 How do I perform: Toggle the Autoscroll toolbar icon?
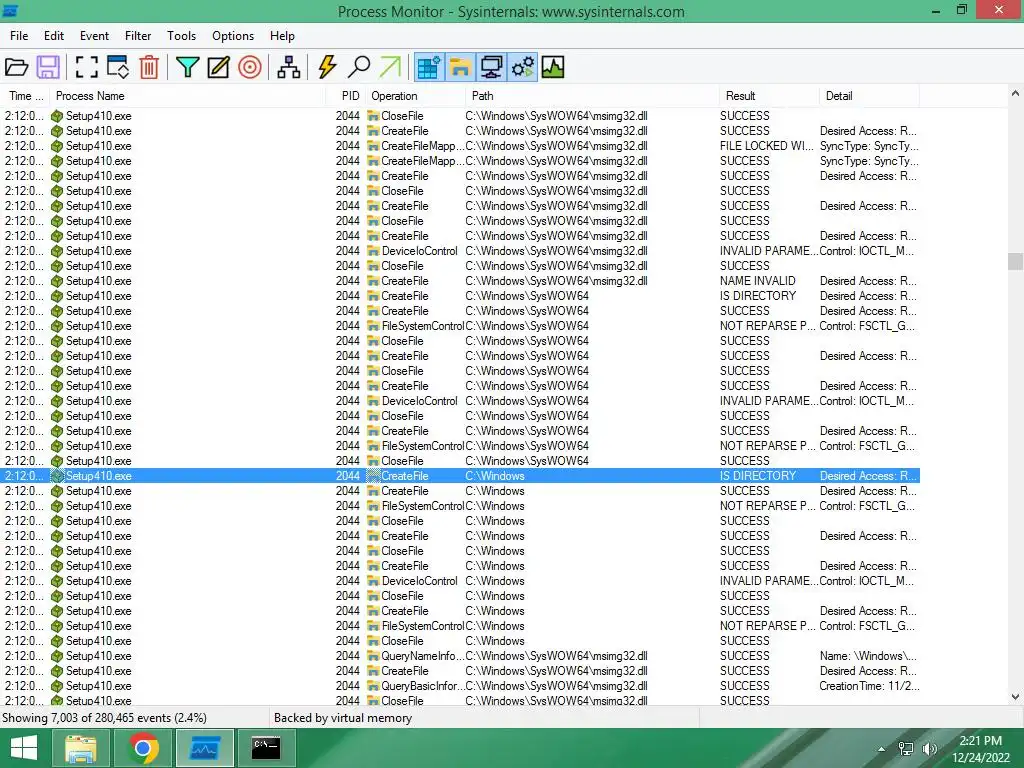[118, 67]
